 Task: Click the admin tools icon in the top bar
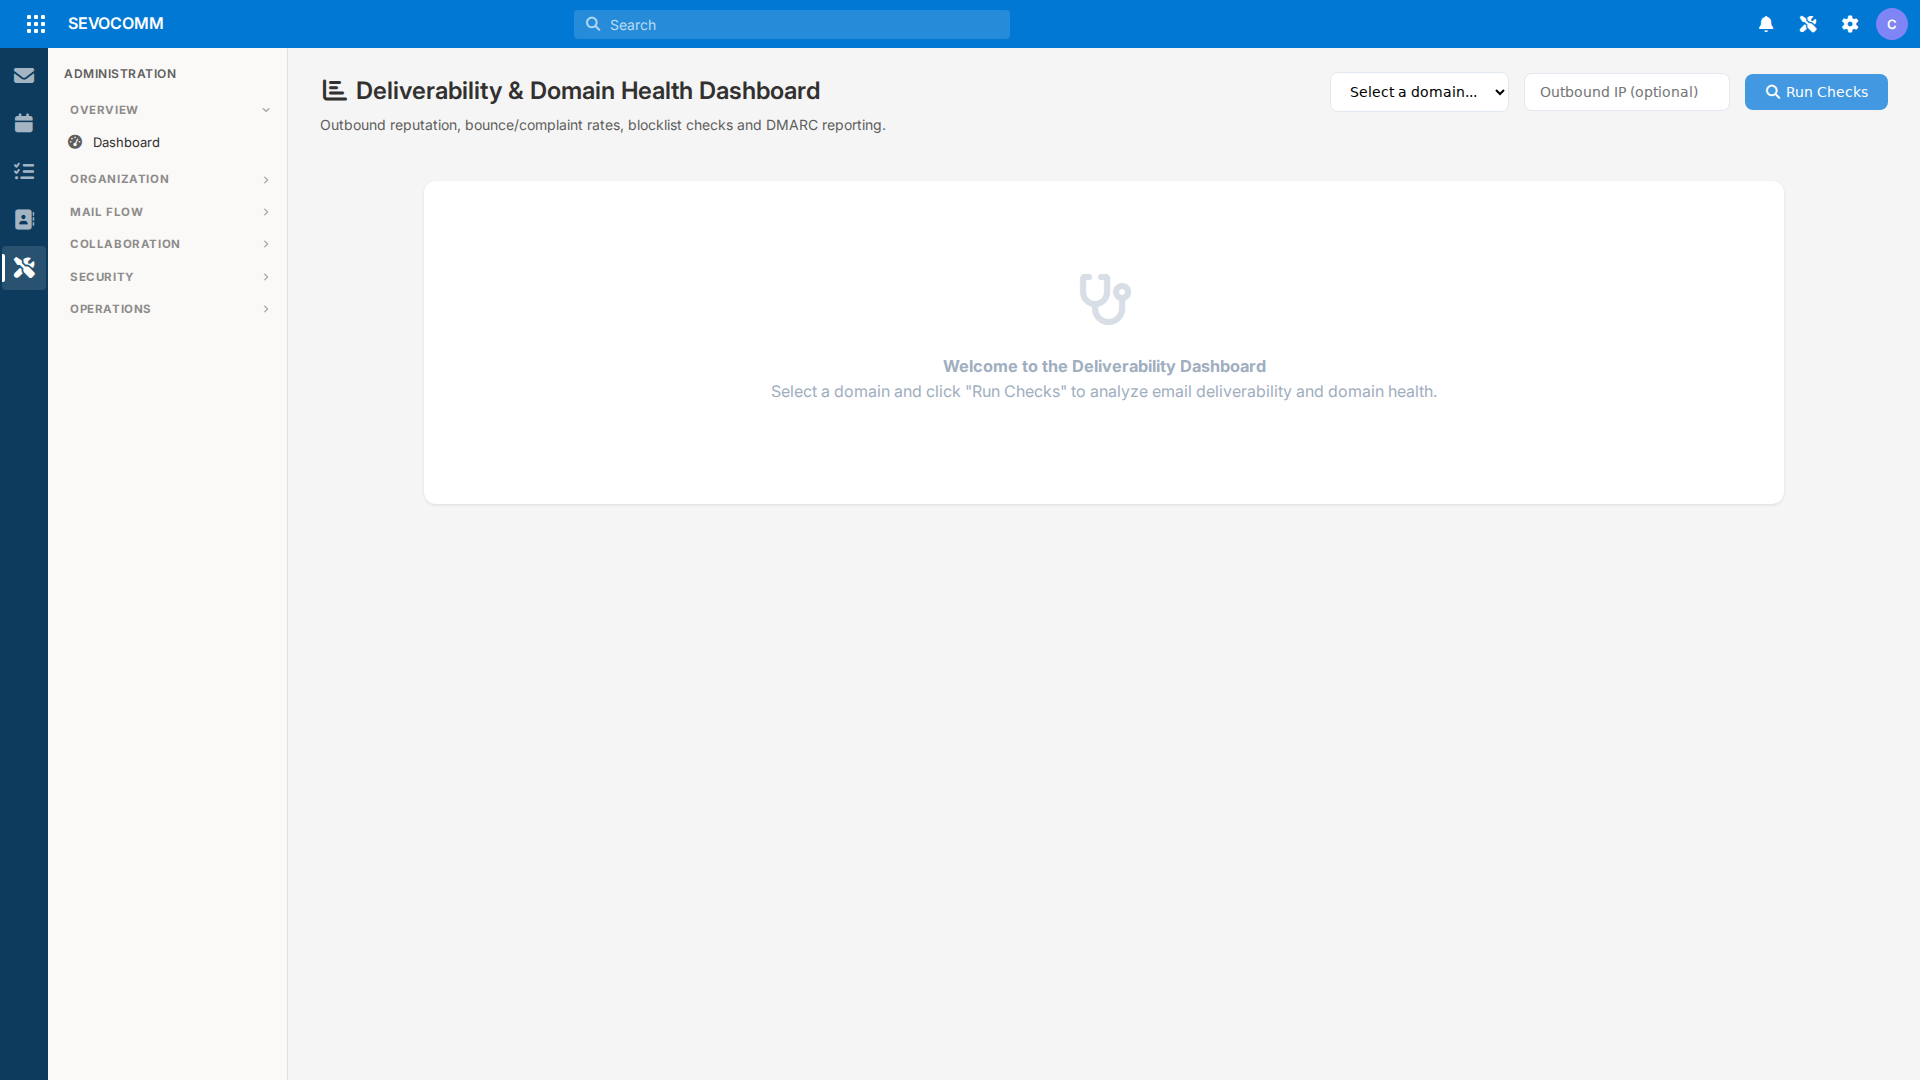click(x=1808, y=23)
